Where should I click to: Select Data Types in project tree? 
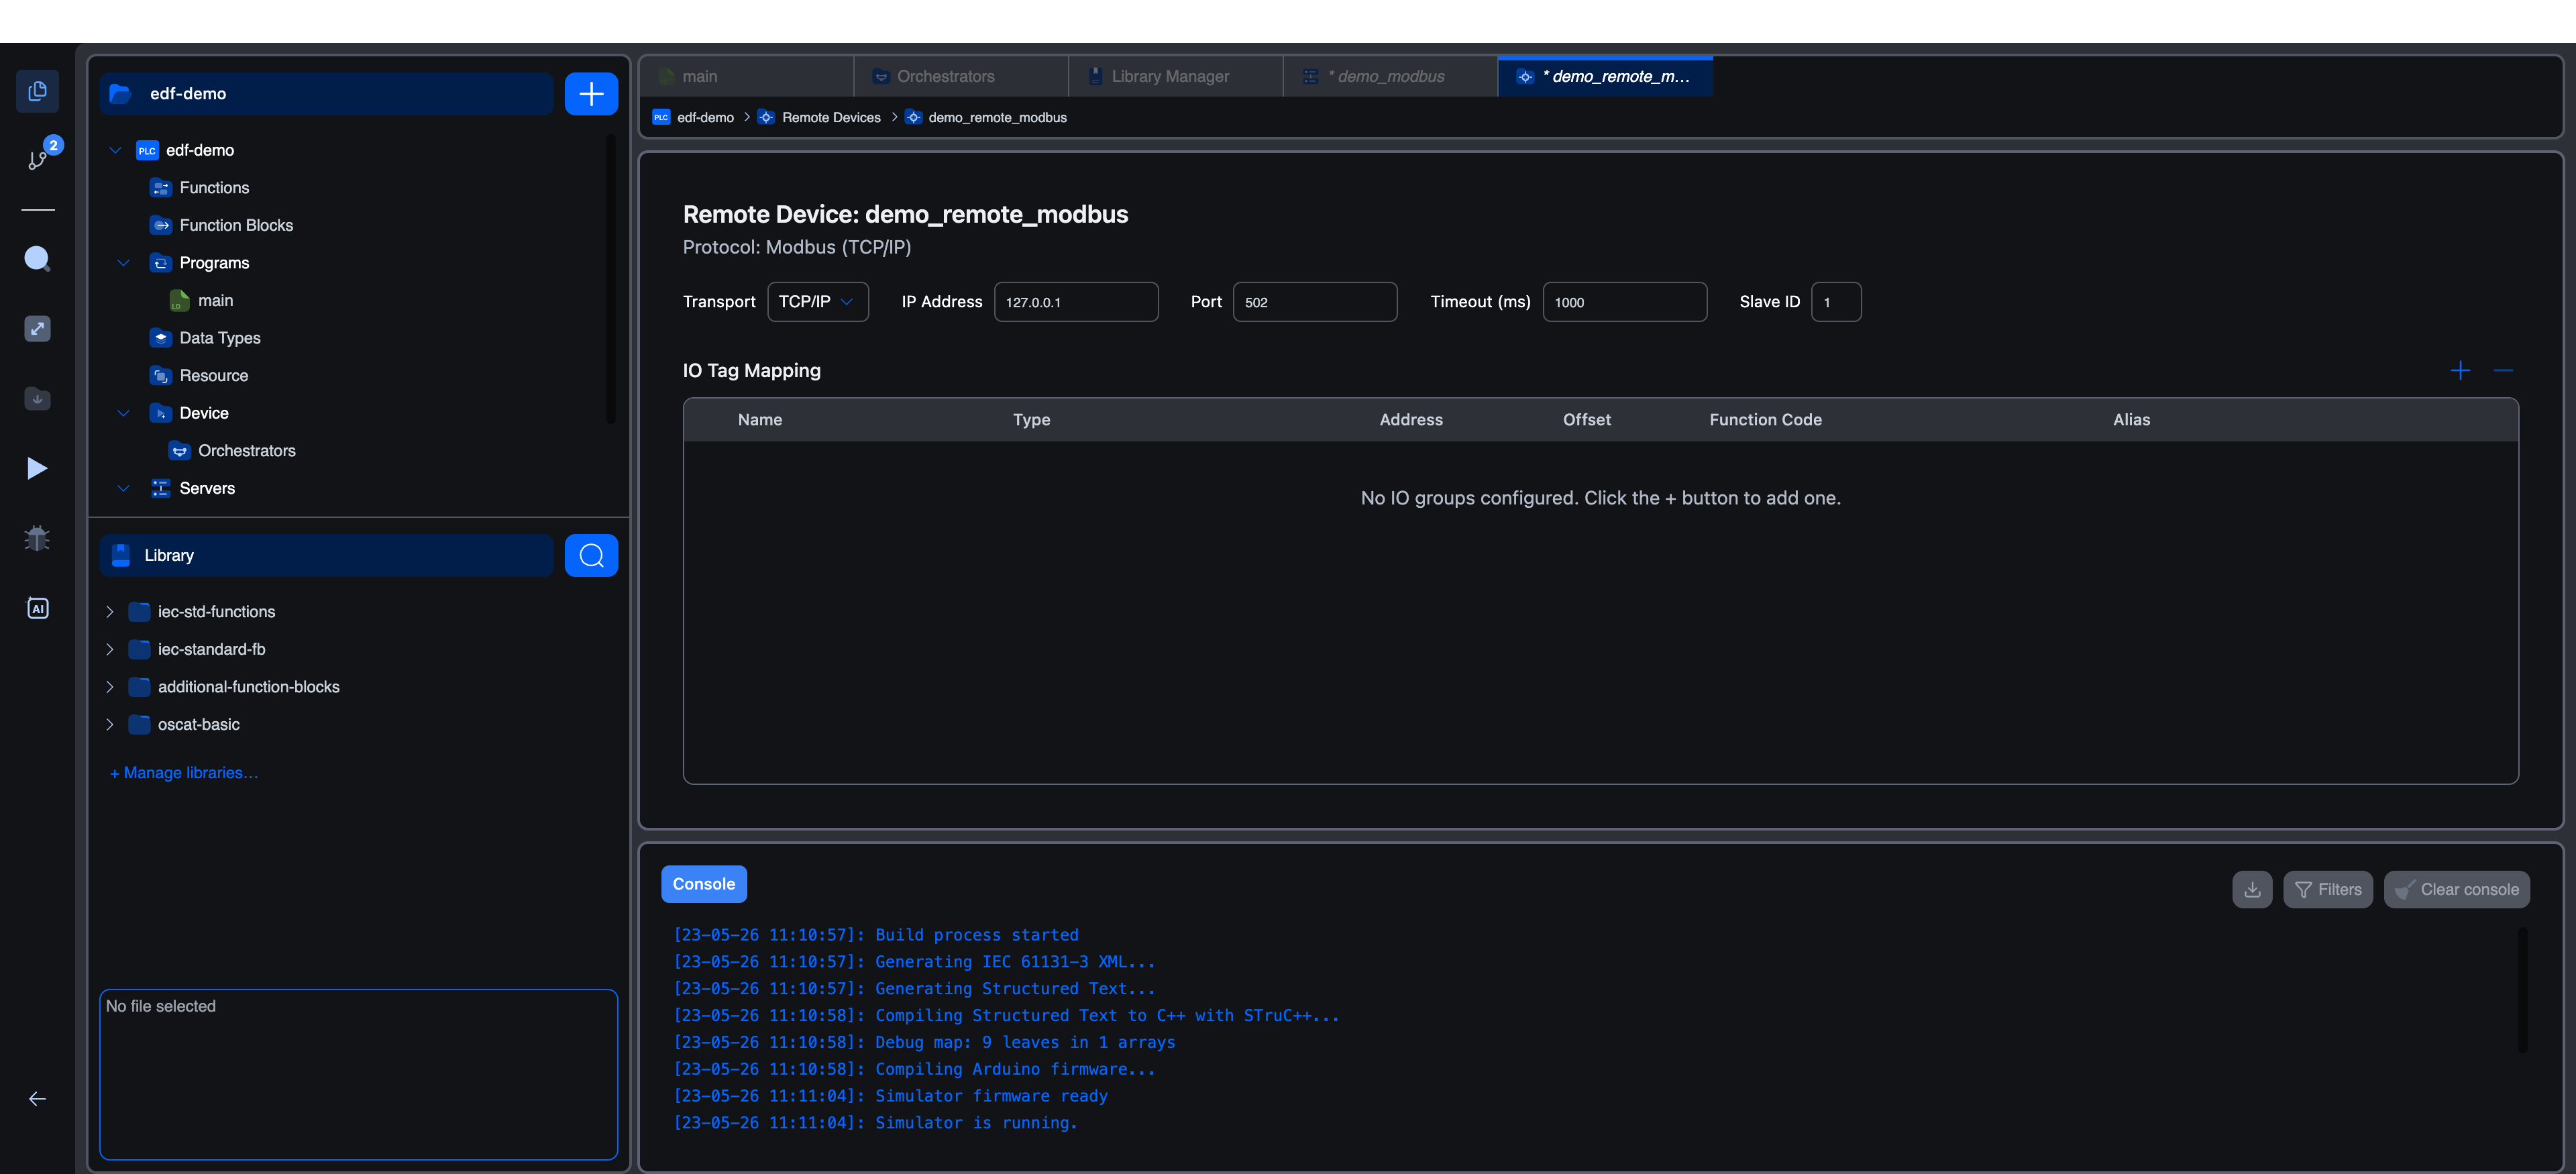[220, 338]
